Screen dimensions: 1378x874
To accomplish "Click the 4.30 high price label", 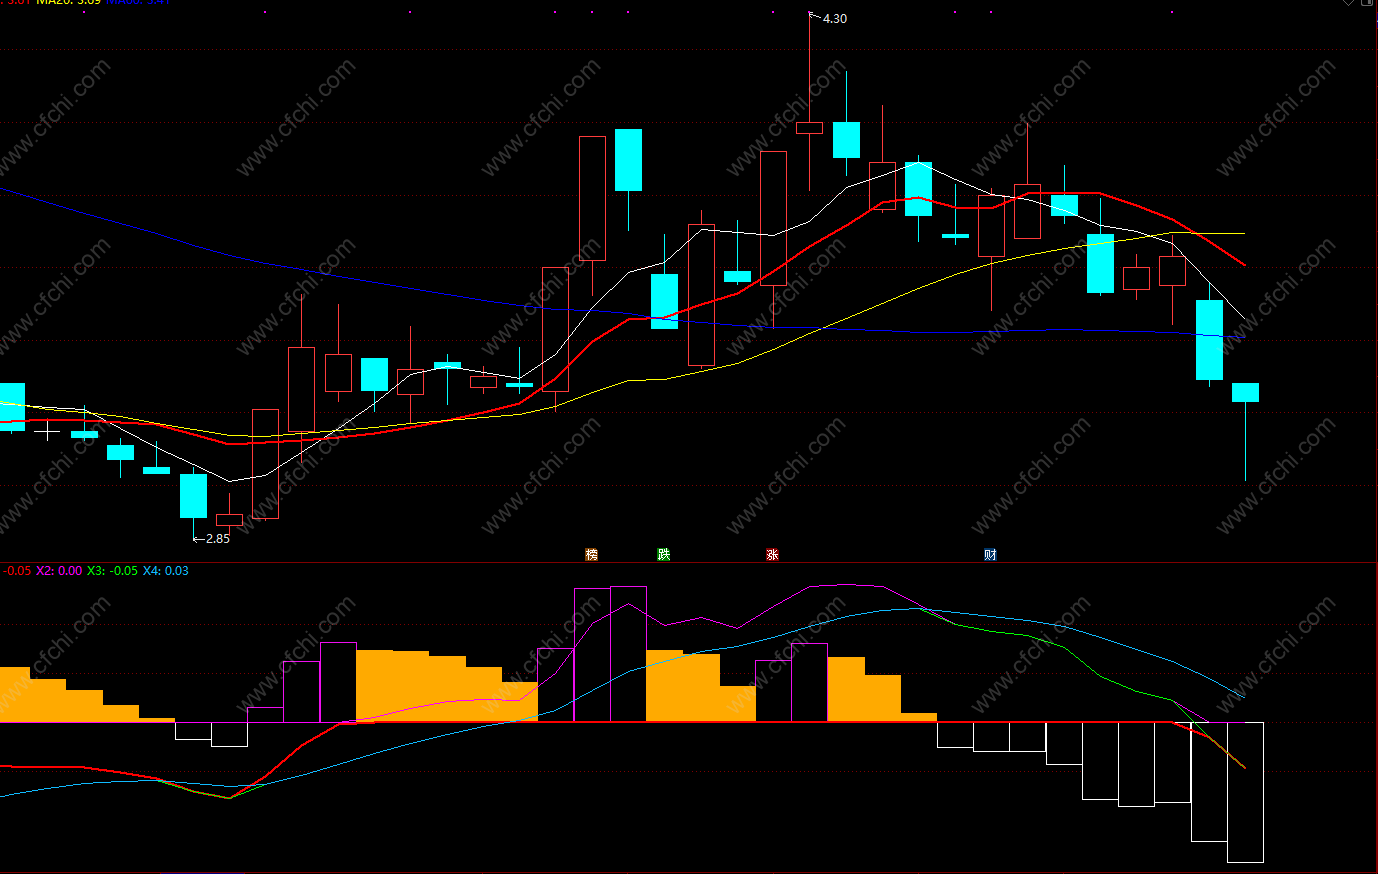I will point(834,19).
